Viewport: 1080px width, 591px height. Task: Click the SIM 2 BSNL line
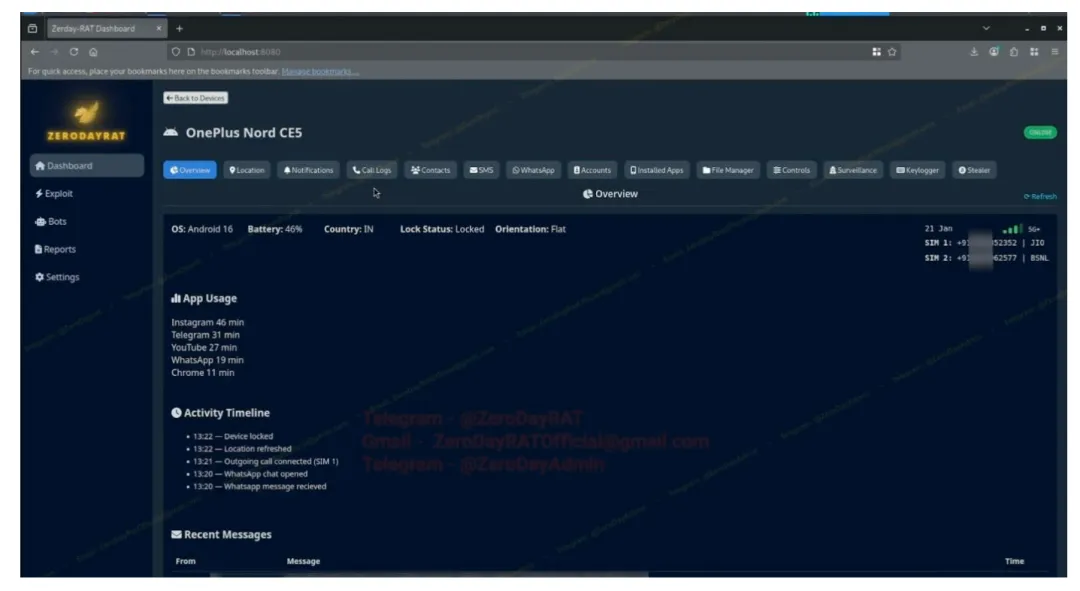pyautogui.click(x=986, y=258)
